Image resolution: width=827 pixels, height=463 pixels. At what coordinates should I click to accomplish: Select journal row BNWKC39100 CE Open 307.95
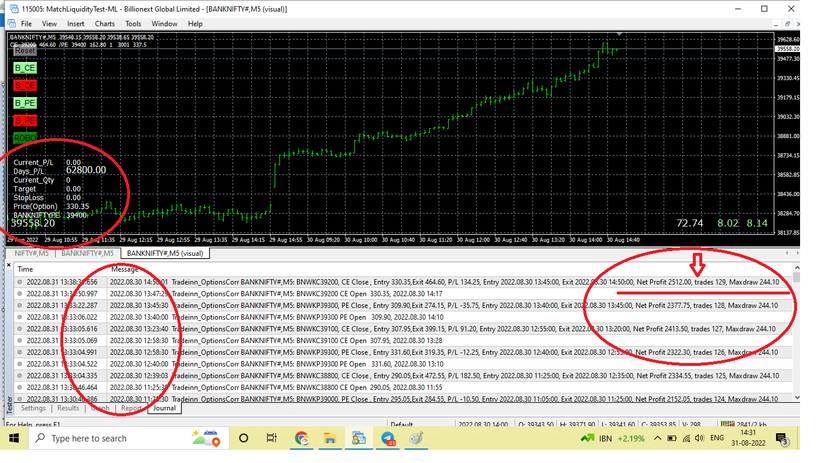(x=403, y=341)
